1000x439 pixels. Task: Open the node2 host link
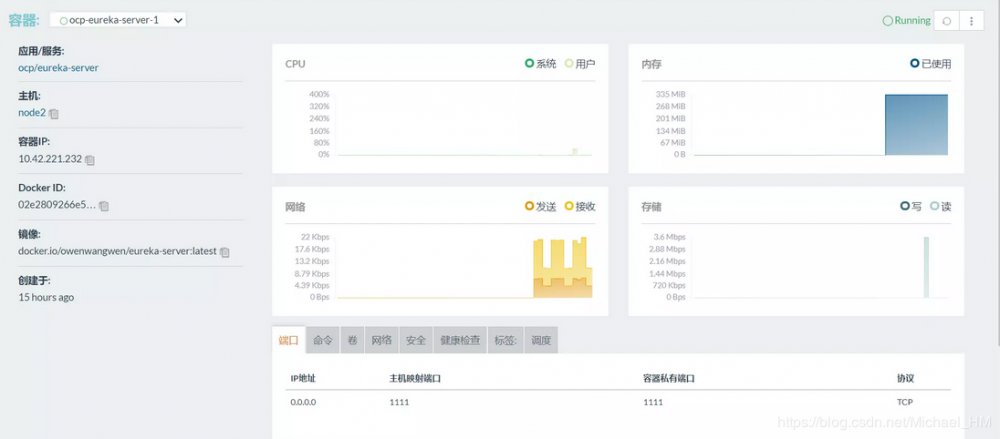point(32,113)
